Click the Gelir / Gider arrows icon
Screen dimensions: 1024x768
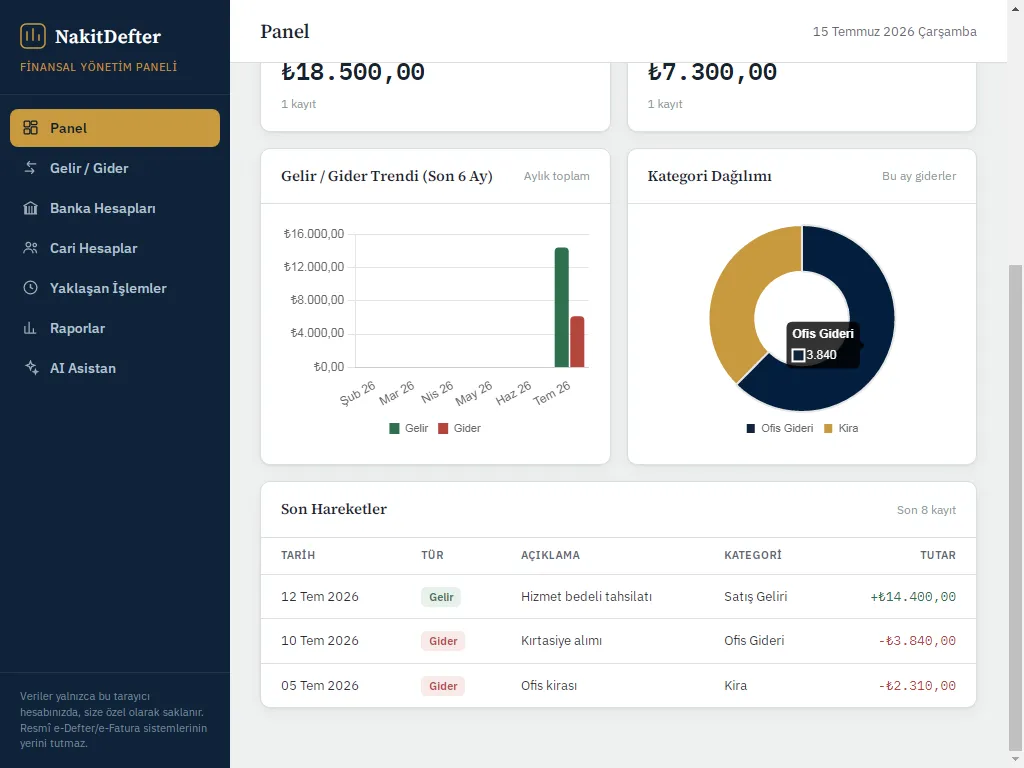(x=30, y=168)
